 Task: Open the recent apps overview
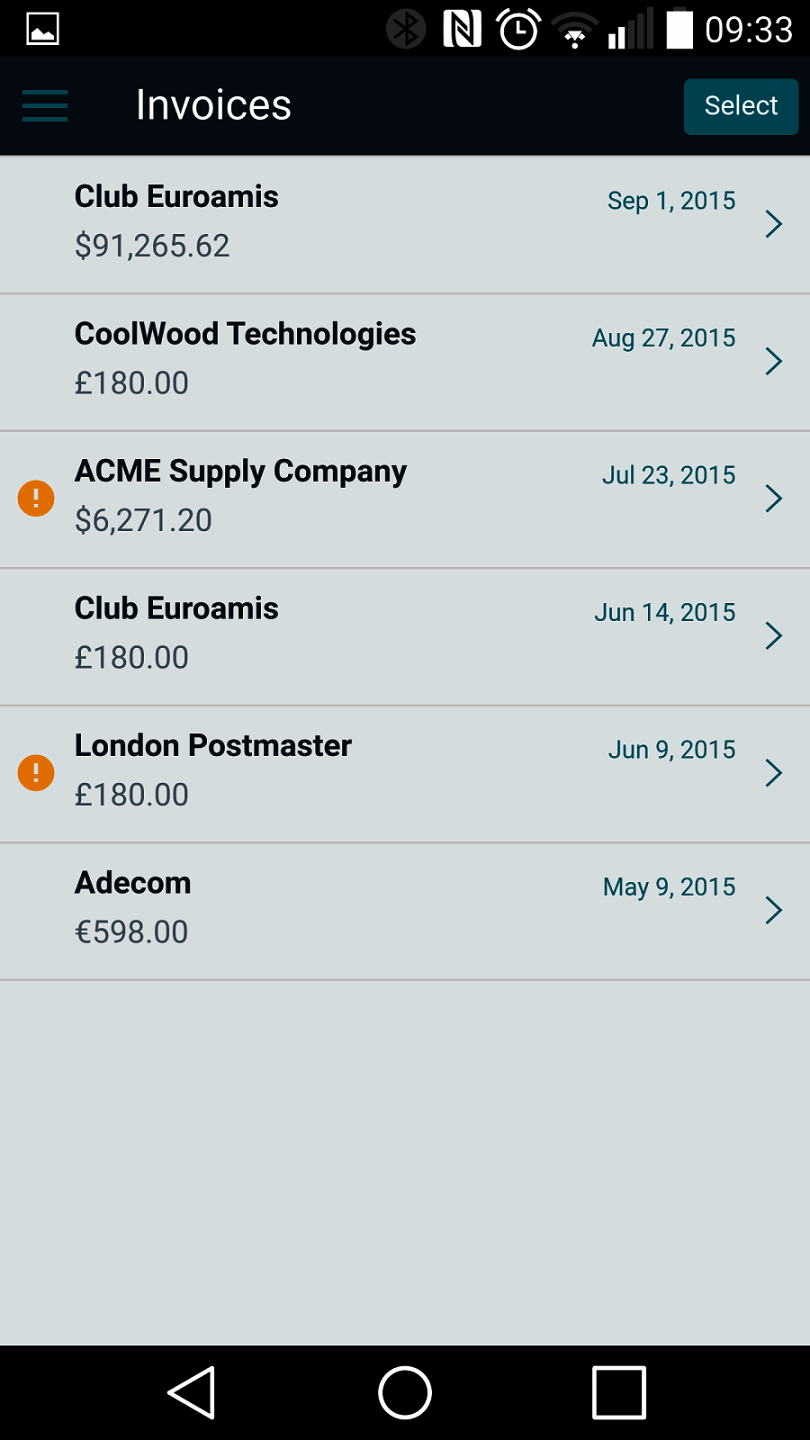click(619, 1392)
